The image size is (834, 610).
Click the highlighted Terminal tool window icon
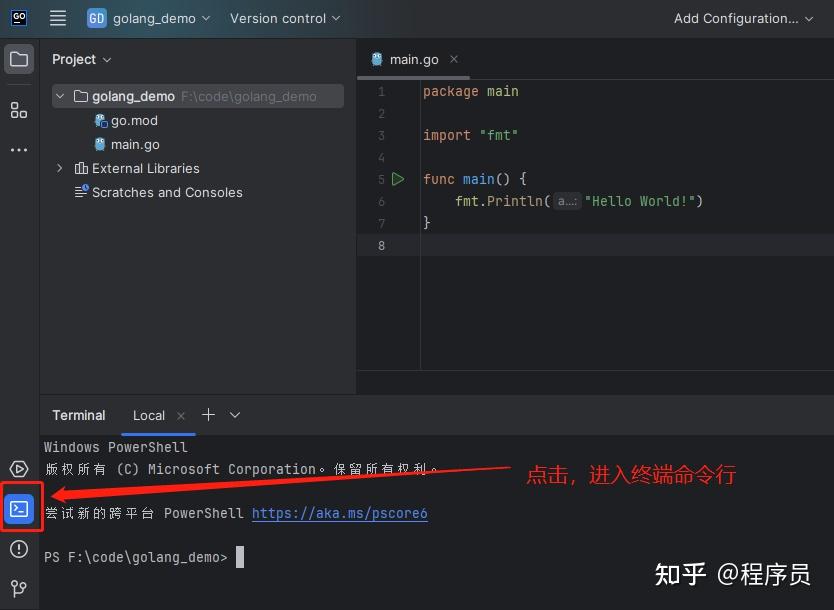(20, 508)
